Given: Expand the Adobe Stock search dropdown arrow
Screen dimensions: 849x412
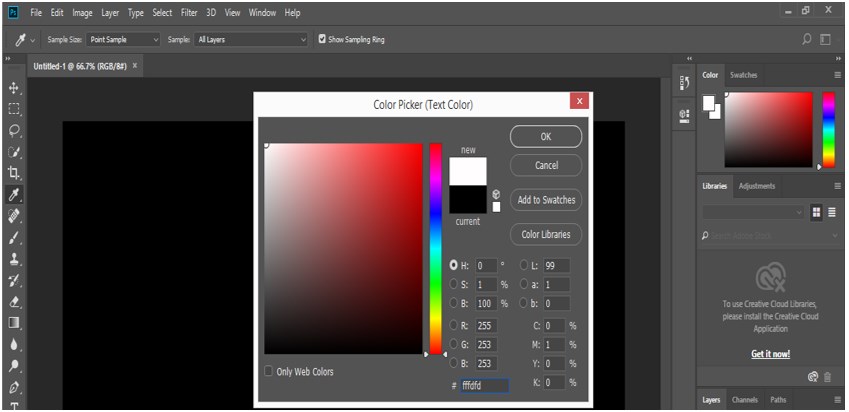Looking at the screenshot, I should point(834,236).
